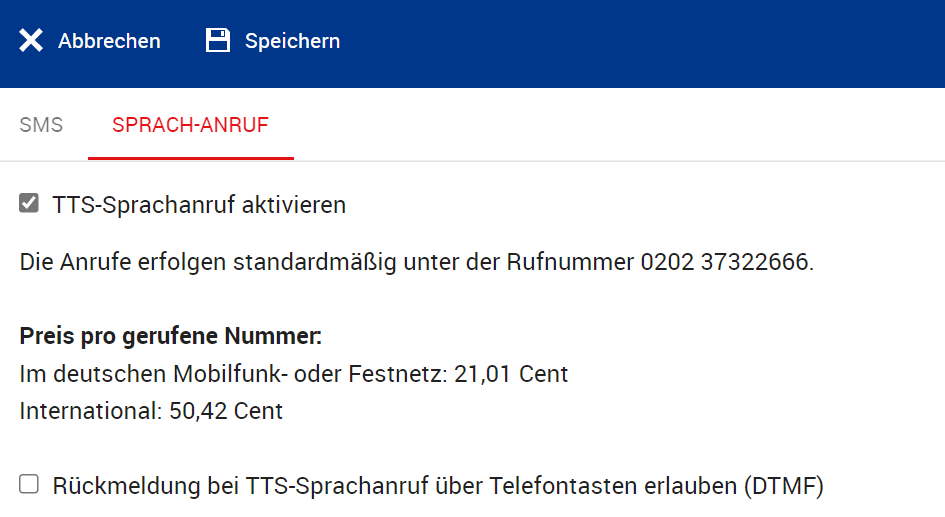This screenshot has width=945, height=517.
Task: Click the phone number 0202 37322666
Action: pos(724,262)
